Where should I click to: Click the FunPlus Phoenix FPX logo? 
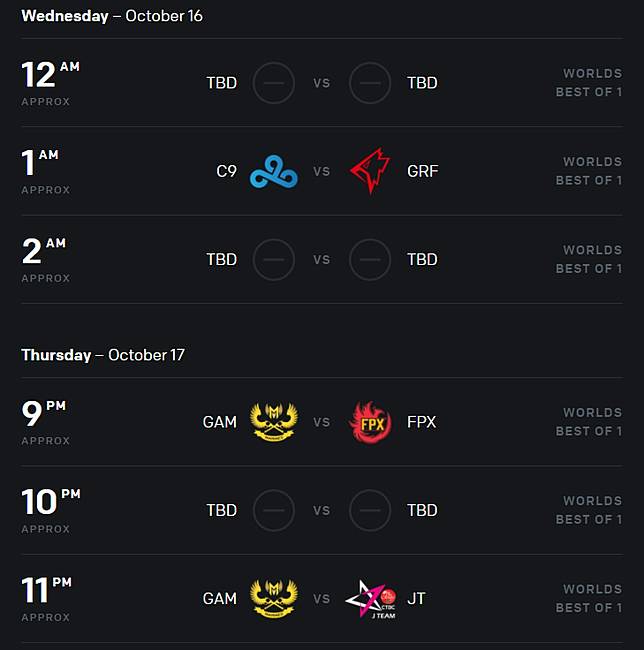tap(370, 422)
